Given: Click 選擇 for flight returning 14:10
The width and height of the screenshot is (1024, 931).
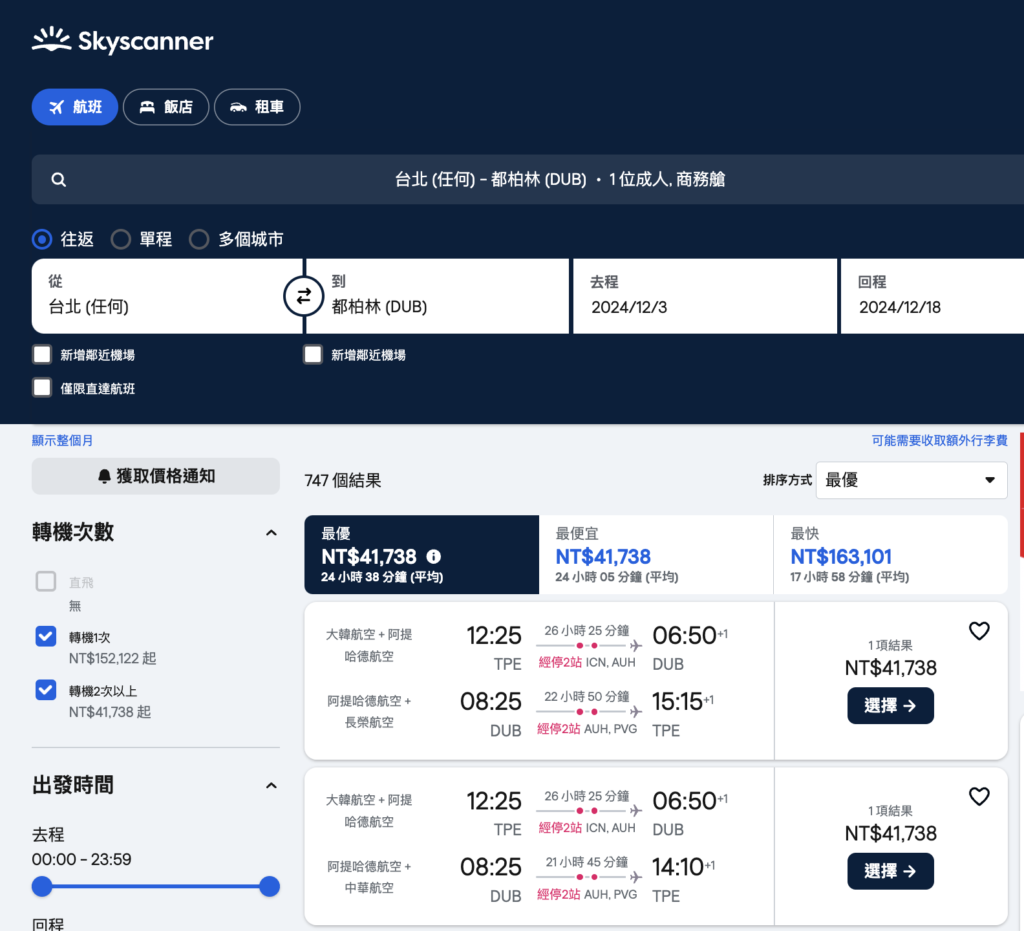Looking at the screenshot, I should point(890,871).
